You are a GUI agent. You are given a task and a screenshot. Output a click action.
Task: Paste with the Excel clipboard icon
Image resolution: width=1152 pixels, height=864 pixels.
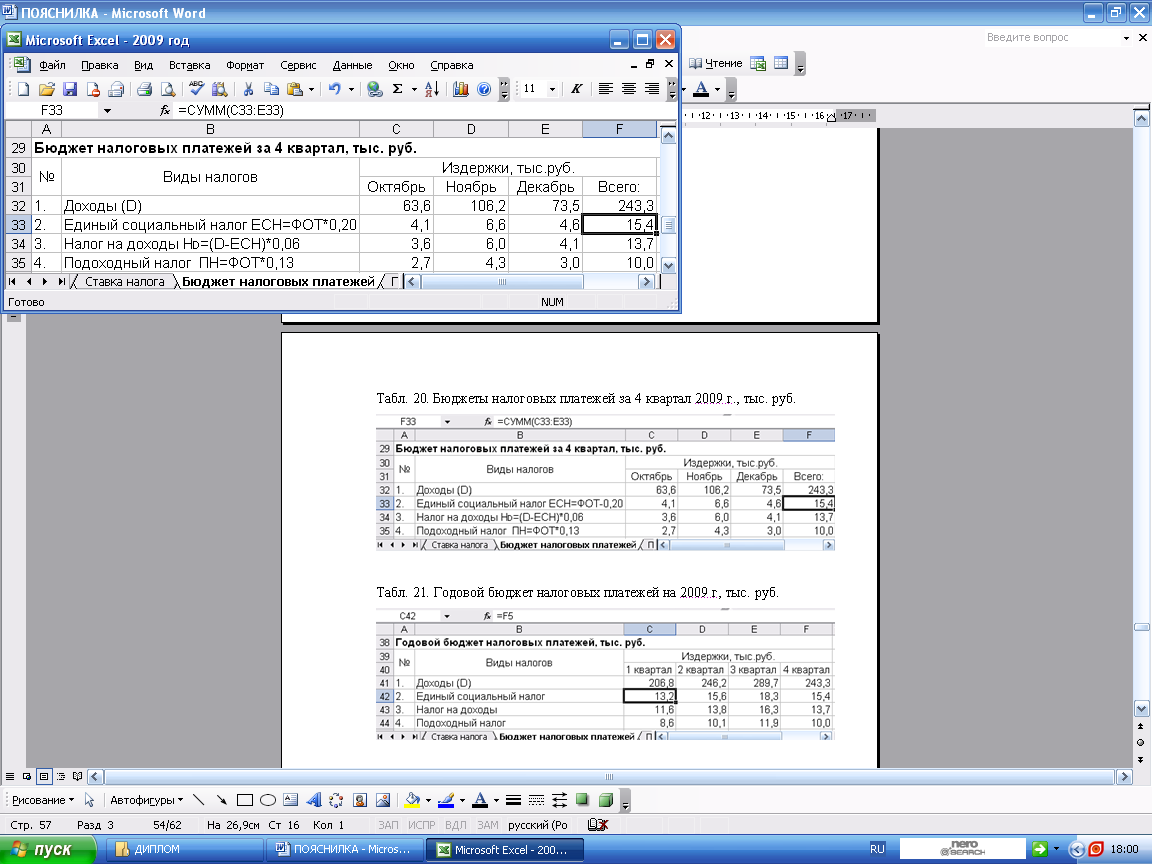pos(295,89)
